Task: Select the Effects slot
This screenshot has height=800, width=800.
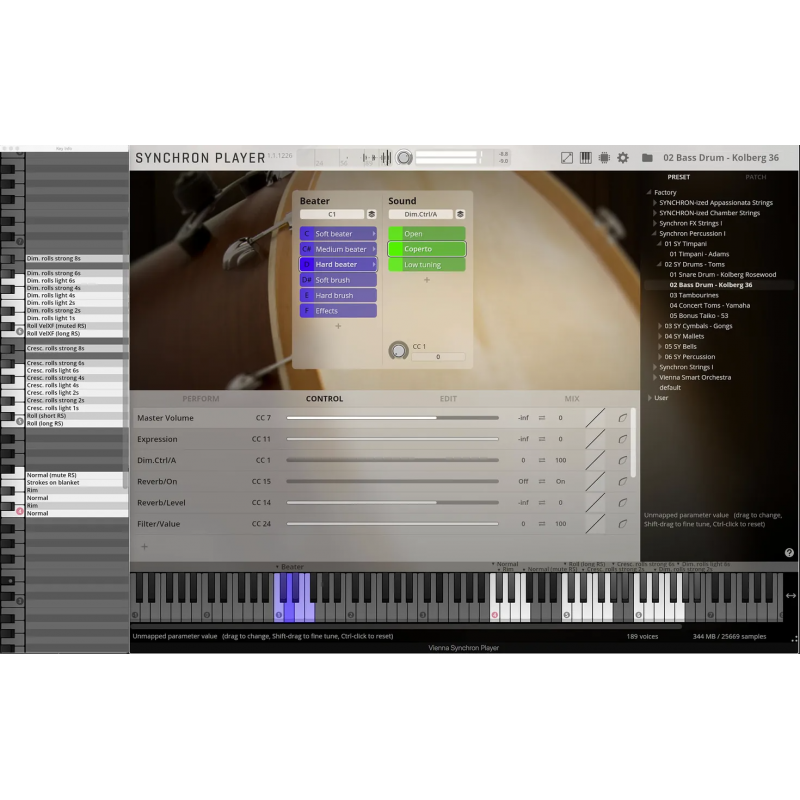Action: pos(338,311)
